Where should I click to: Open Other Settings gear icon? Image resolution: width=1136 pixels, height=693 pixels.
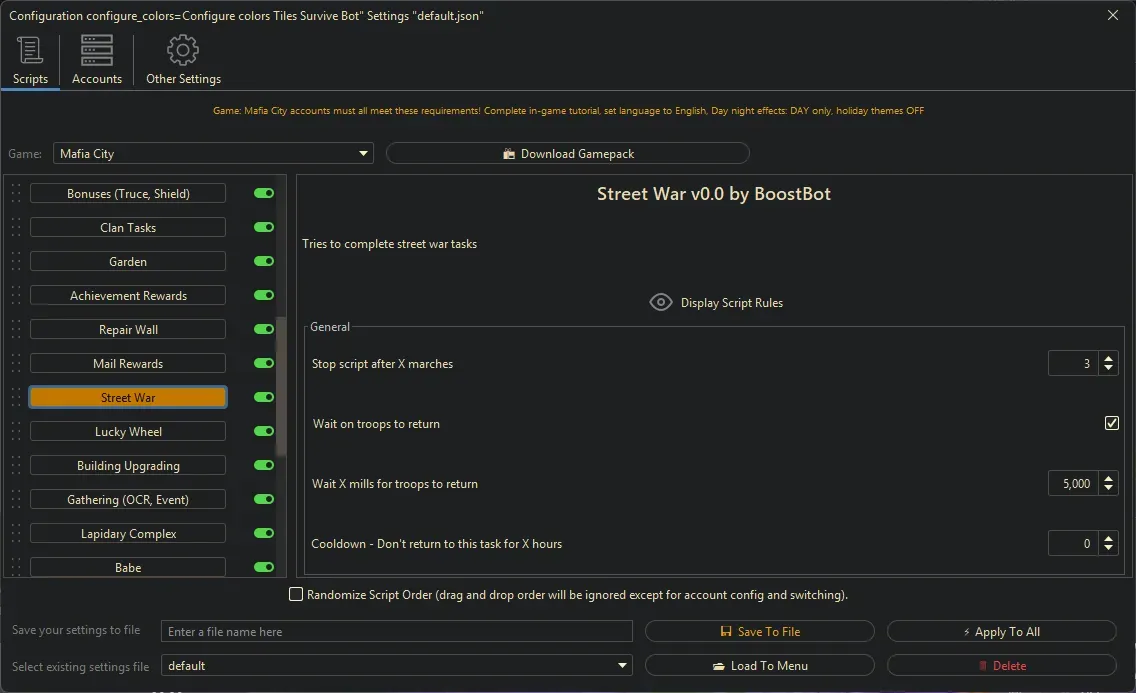183,50
